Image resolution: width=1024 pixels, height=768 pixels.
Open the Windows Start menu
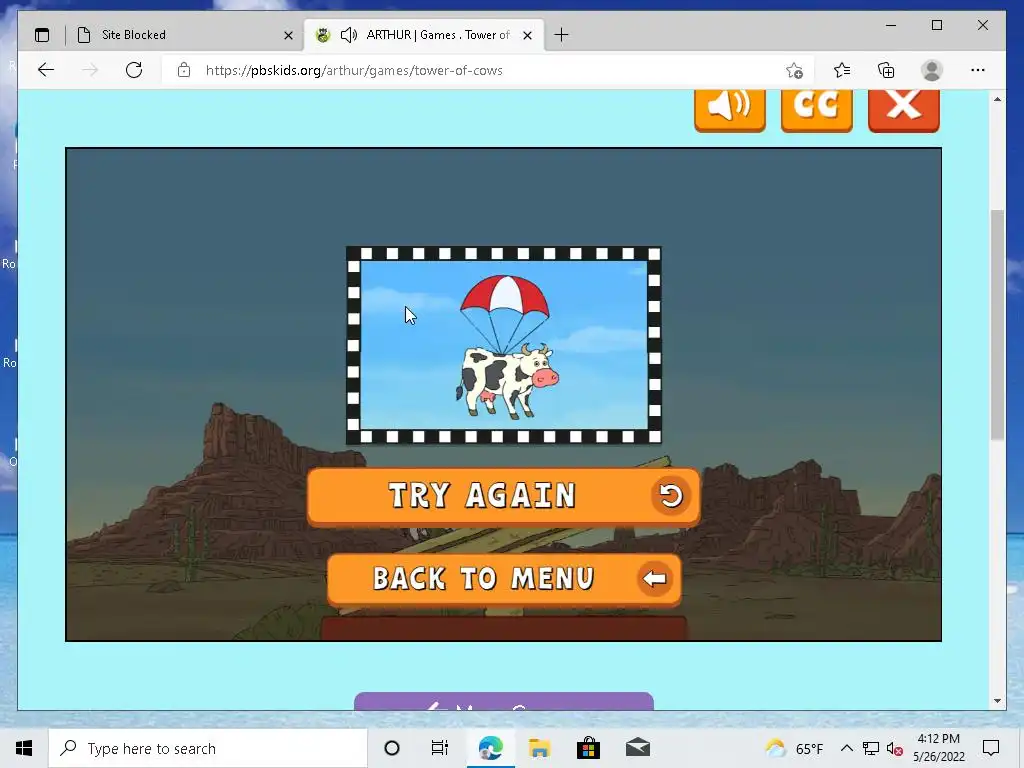24,748
